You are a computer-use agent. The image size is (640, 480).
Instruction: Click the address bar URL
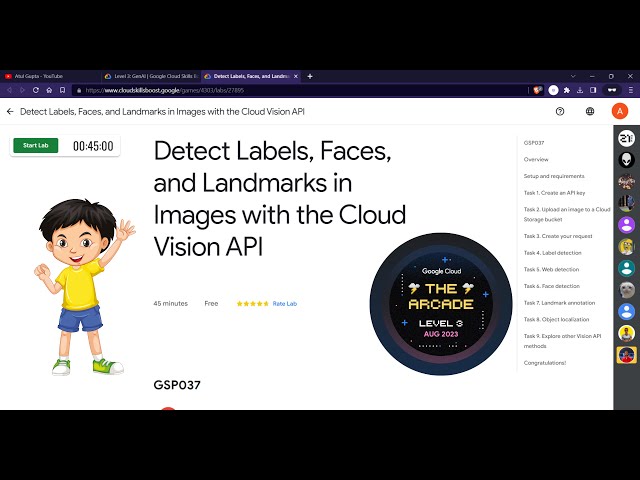point(165,90)
